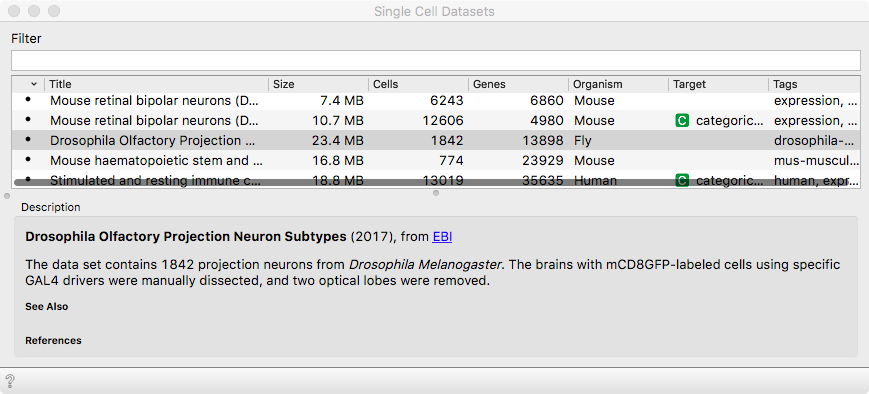Click the bullet marker in 7.4 MB row
869x394 pixels.
28,99
